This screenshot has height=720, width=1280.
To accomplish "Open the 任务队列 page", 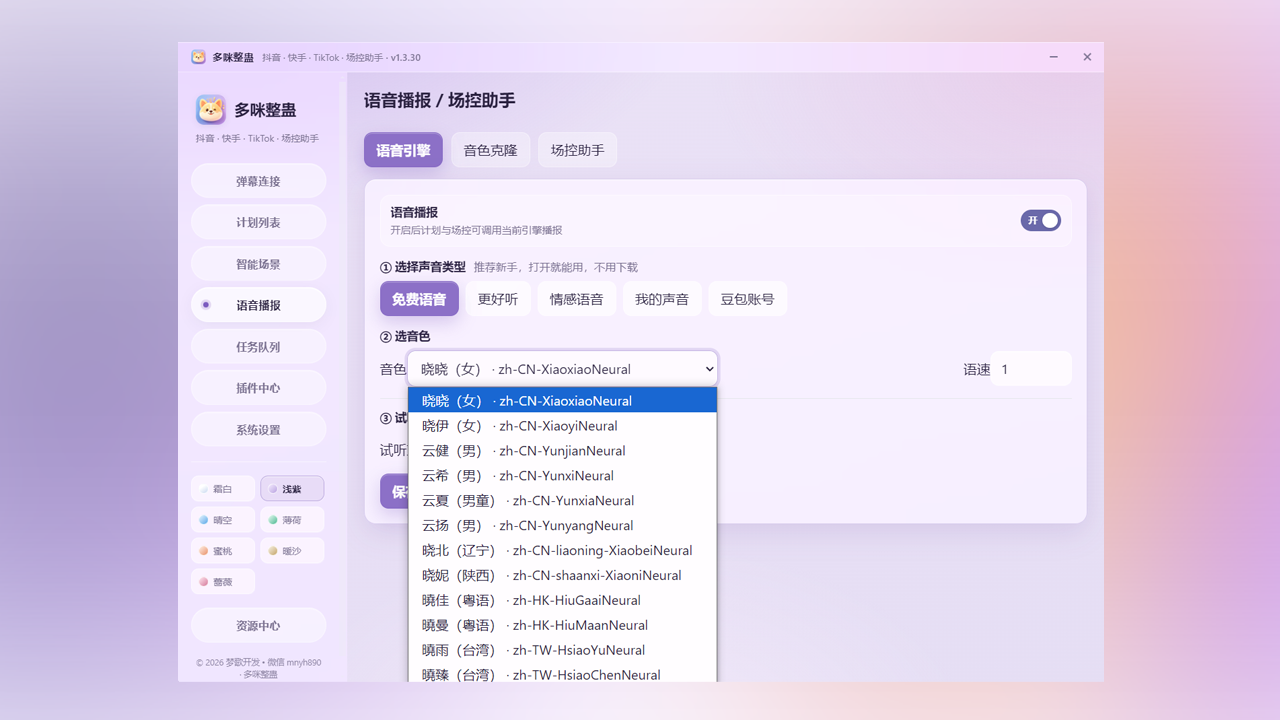I will [x=259, y=347].
